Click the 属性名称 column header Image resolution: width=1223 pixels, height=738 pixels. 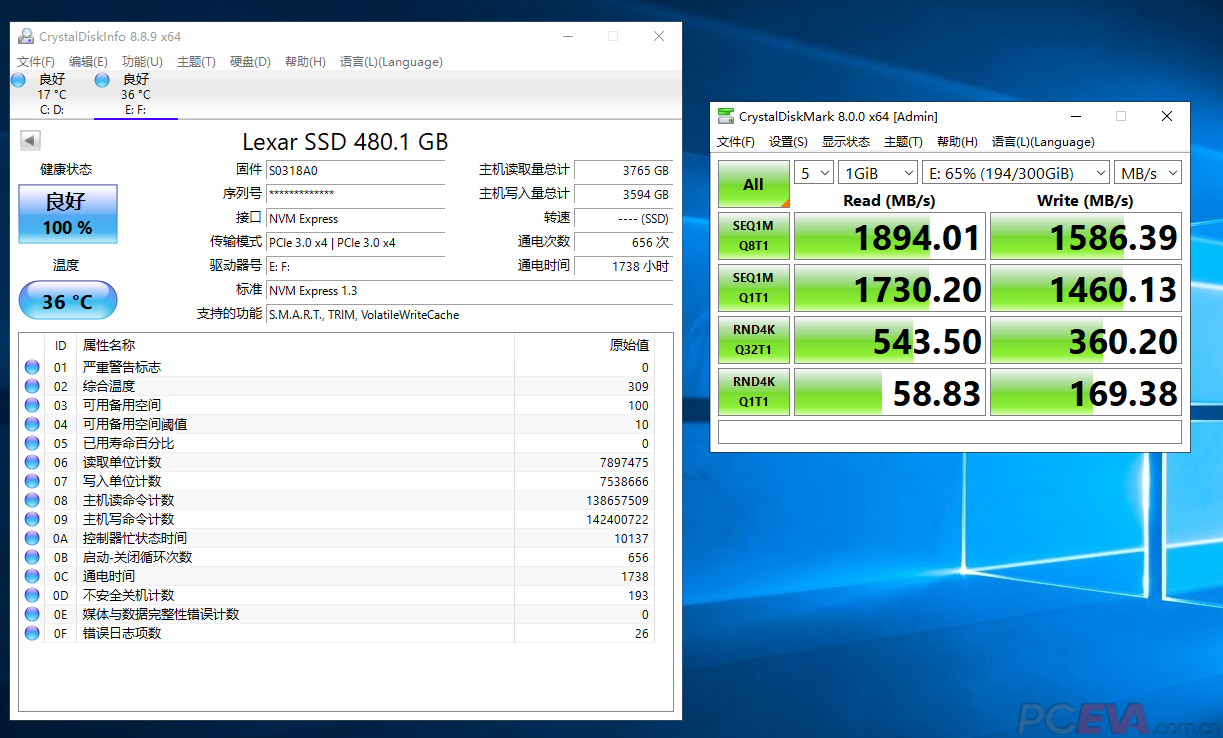pos(295,346)
